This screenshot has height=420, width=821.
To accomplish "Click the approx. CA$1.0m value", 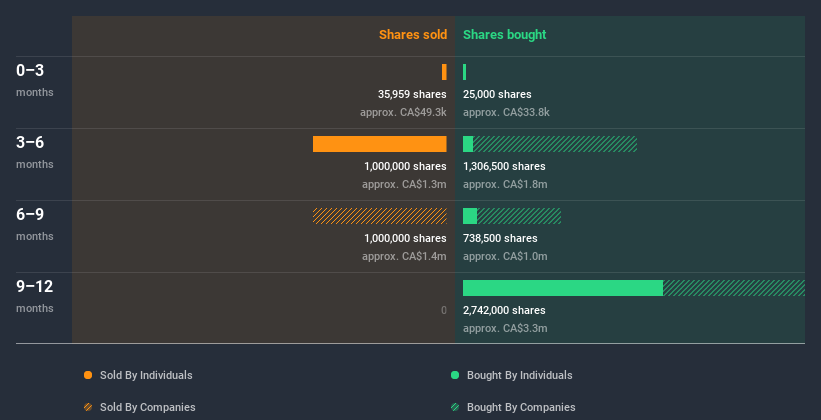I will (x=505, y=256).
